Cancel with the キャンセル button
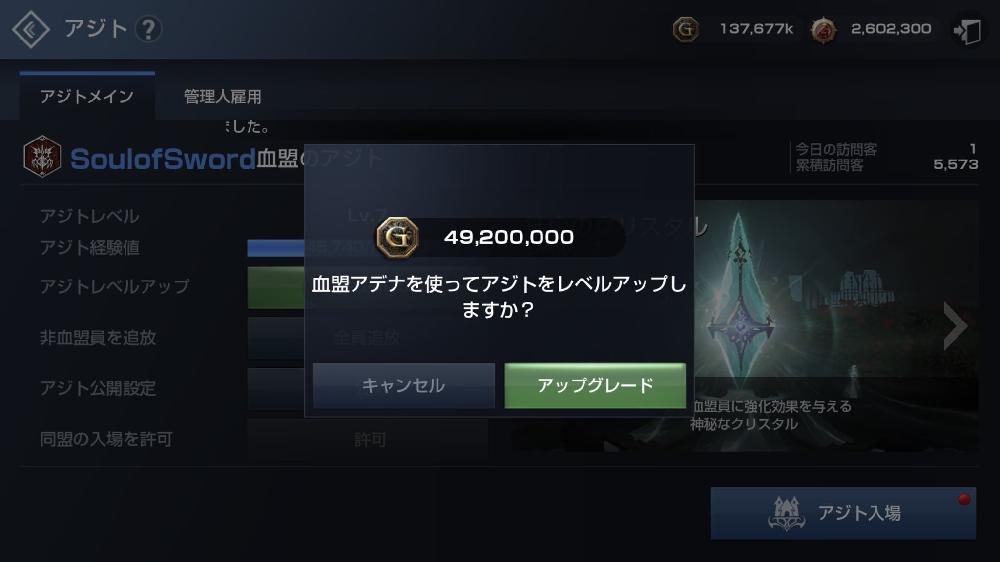Screen dimensions: 1000x562 [x=404, y=385]
